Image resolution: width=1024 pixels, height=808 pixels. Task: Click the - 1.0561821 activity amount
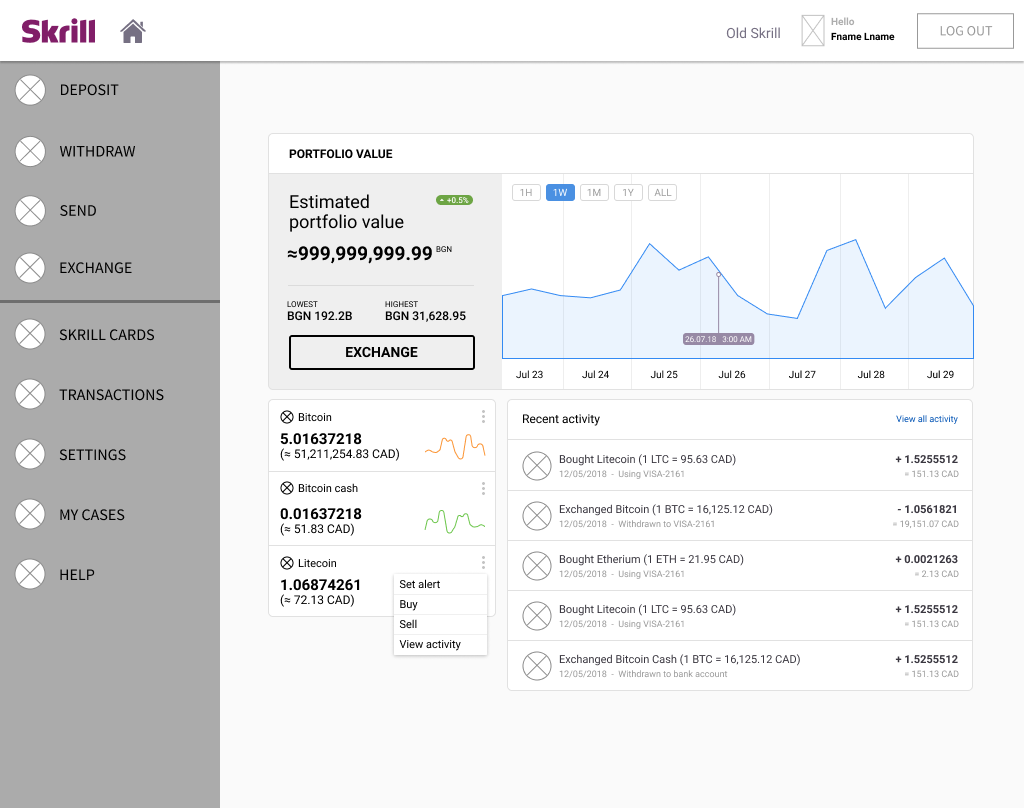point(927,509)
